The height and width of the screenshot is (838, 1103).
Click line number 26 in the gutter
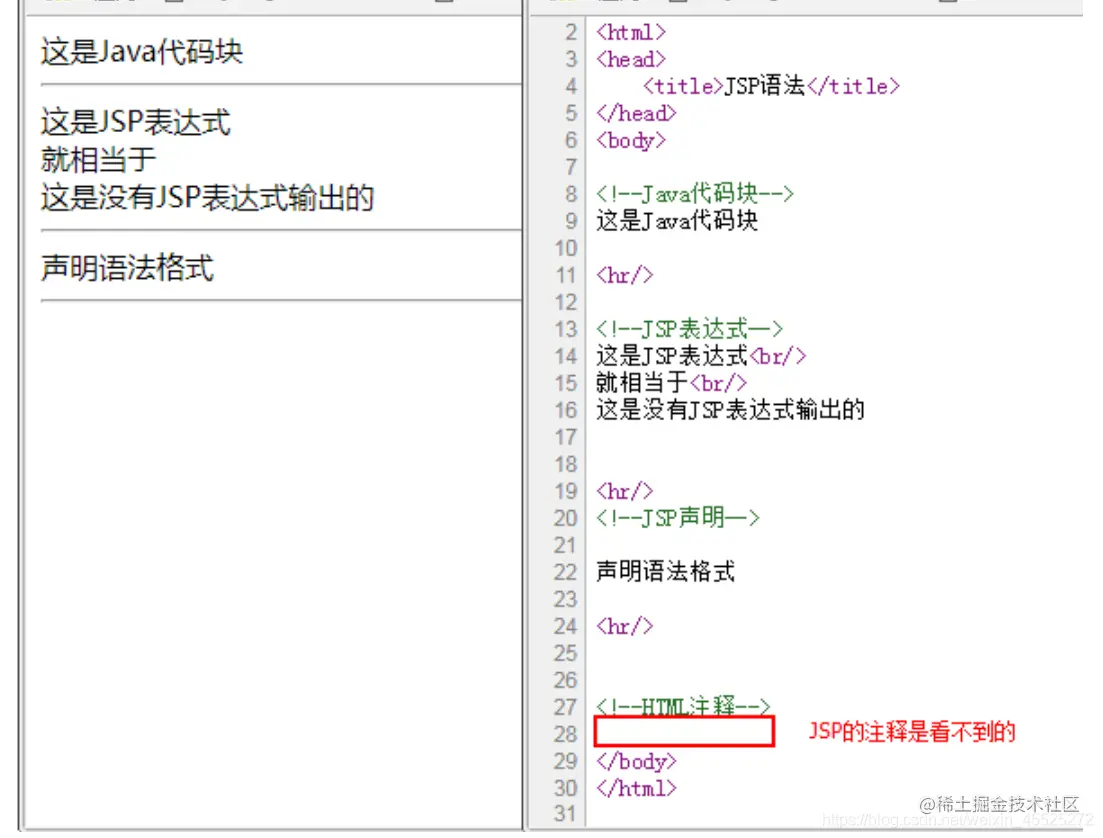566,680
